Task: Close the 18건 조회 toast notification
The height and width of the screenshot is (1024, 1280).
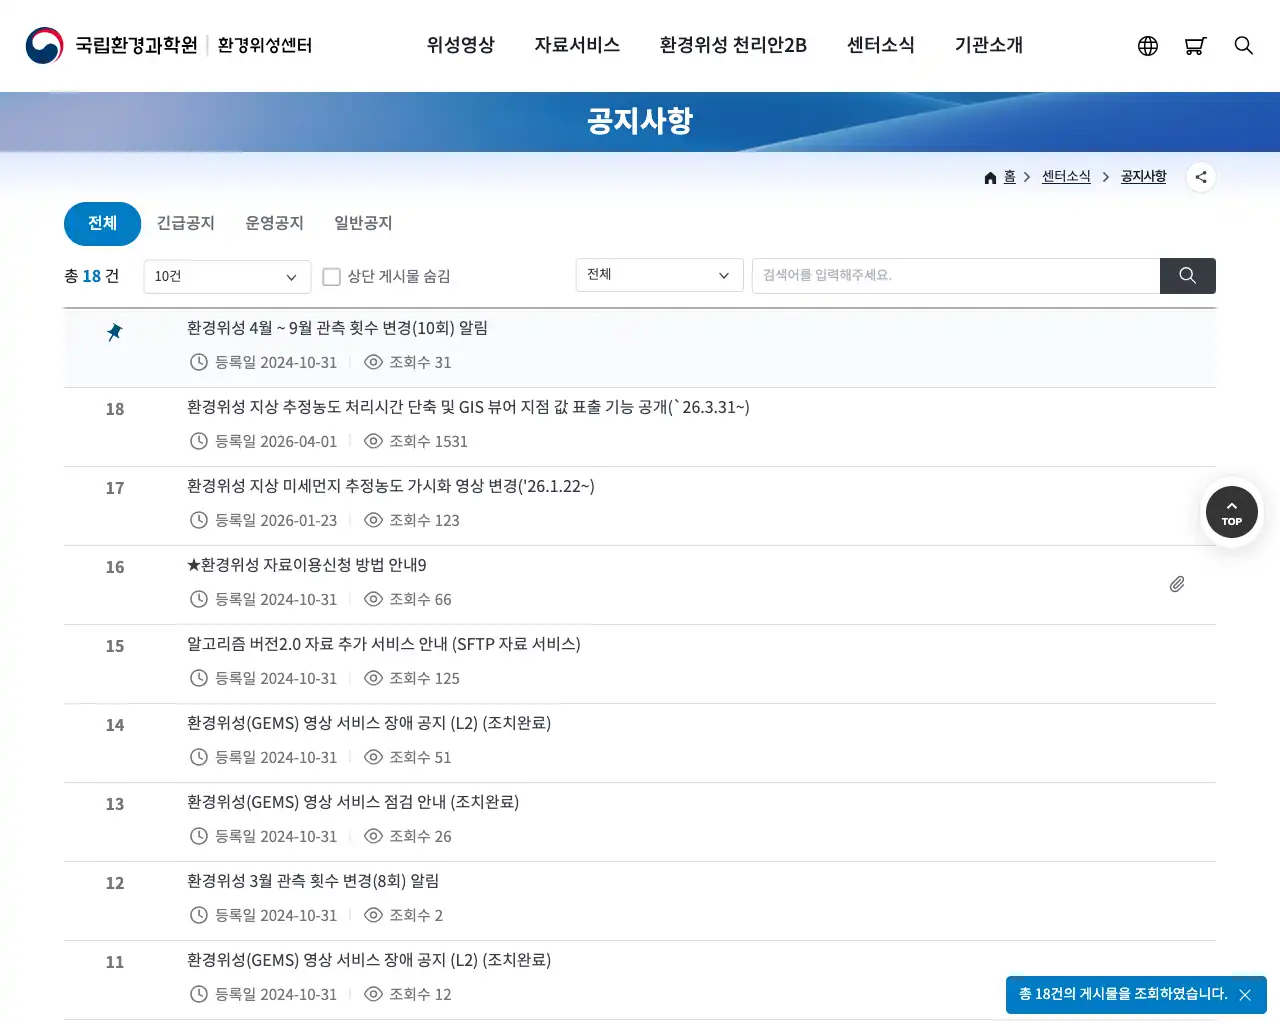Action: (x=1245, y=995)
